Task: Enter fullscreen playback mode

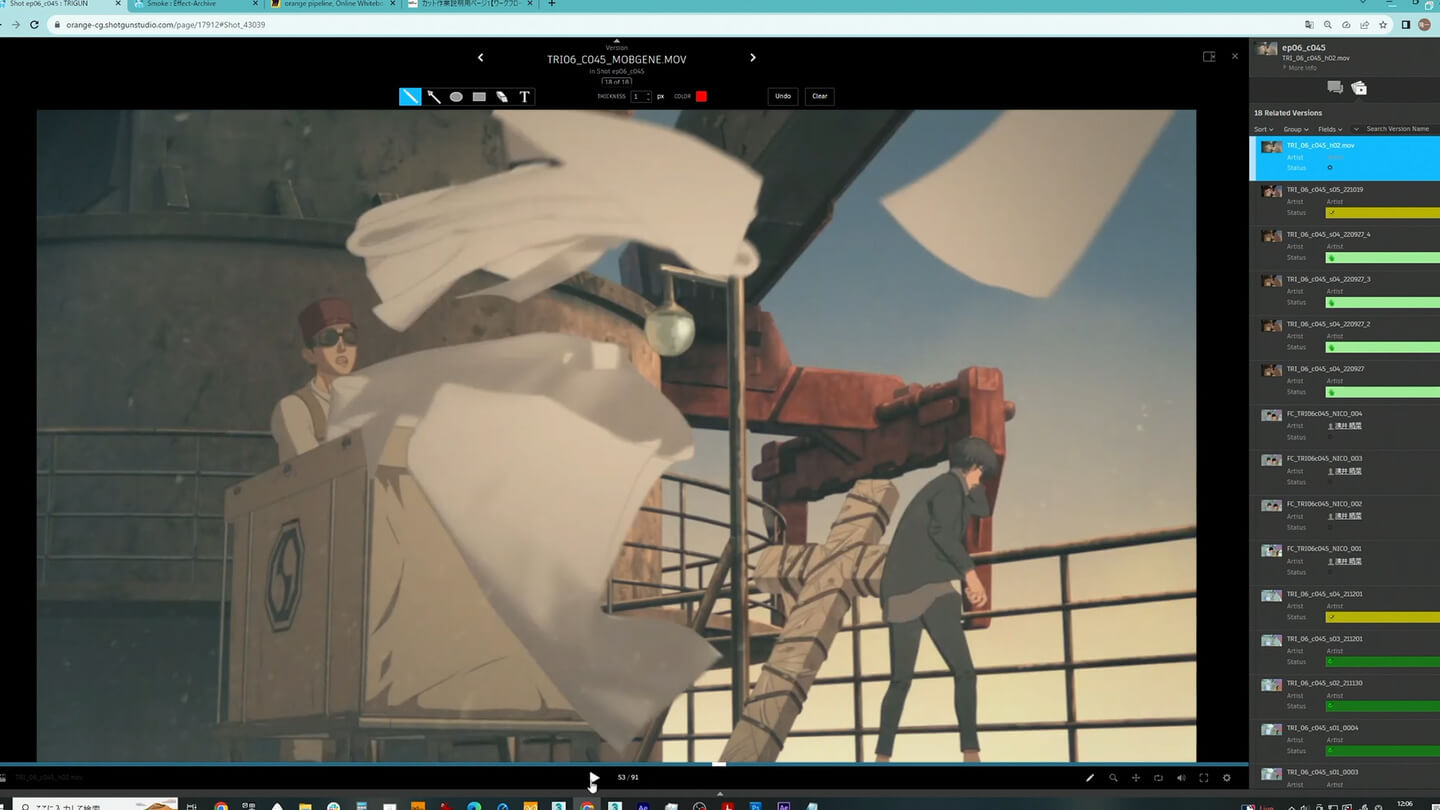Action: coord(1204,778)
